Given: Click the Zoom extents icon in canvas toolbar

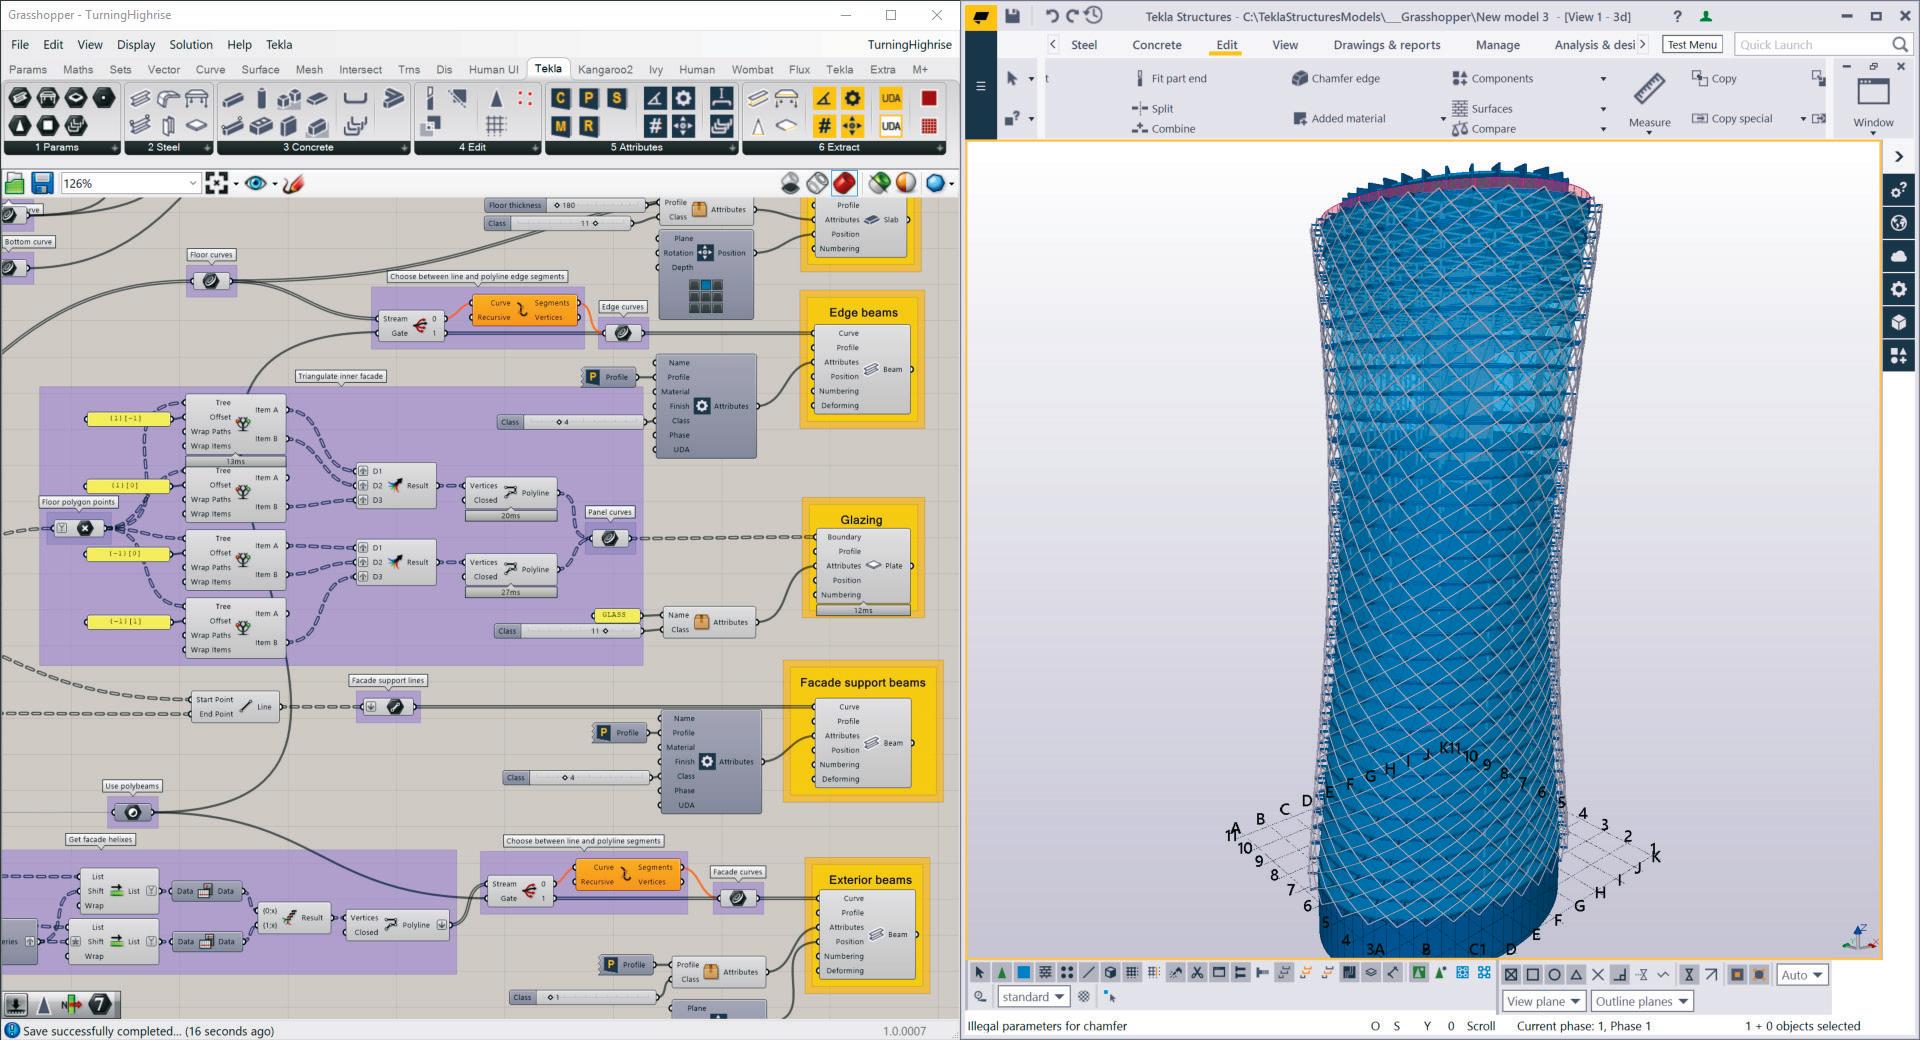Looking at the screenshot, I should point(216,183).
